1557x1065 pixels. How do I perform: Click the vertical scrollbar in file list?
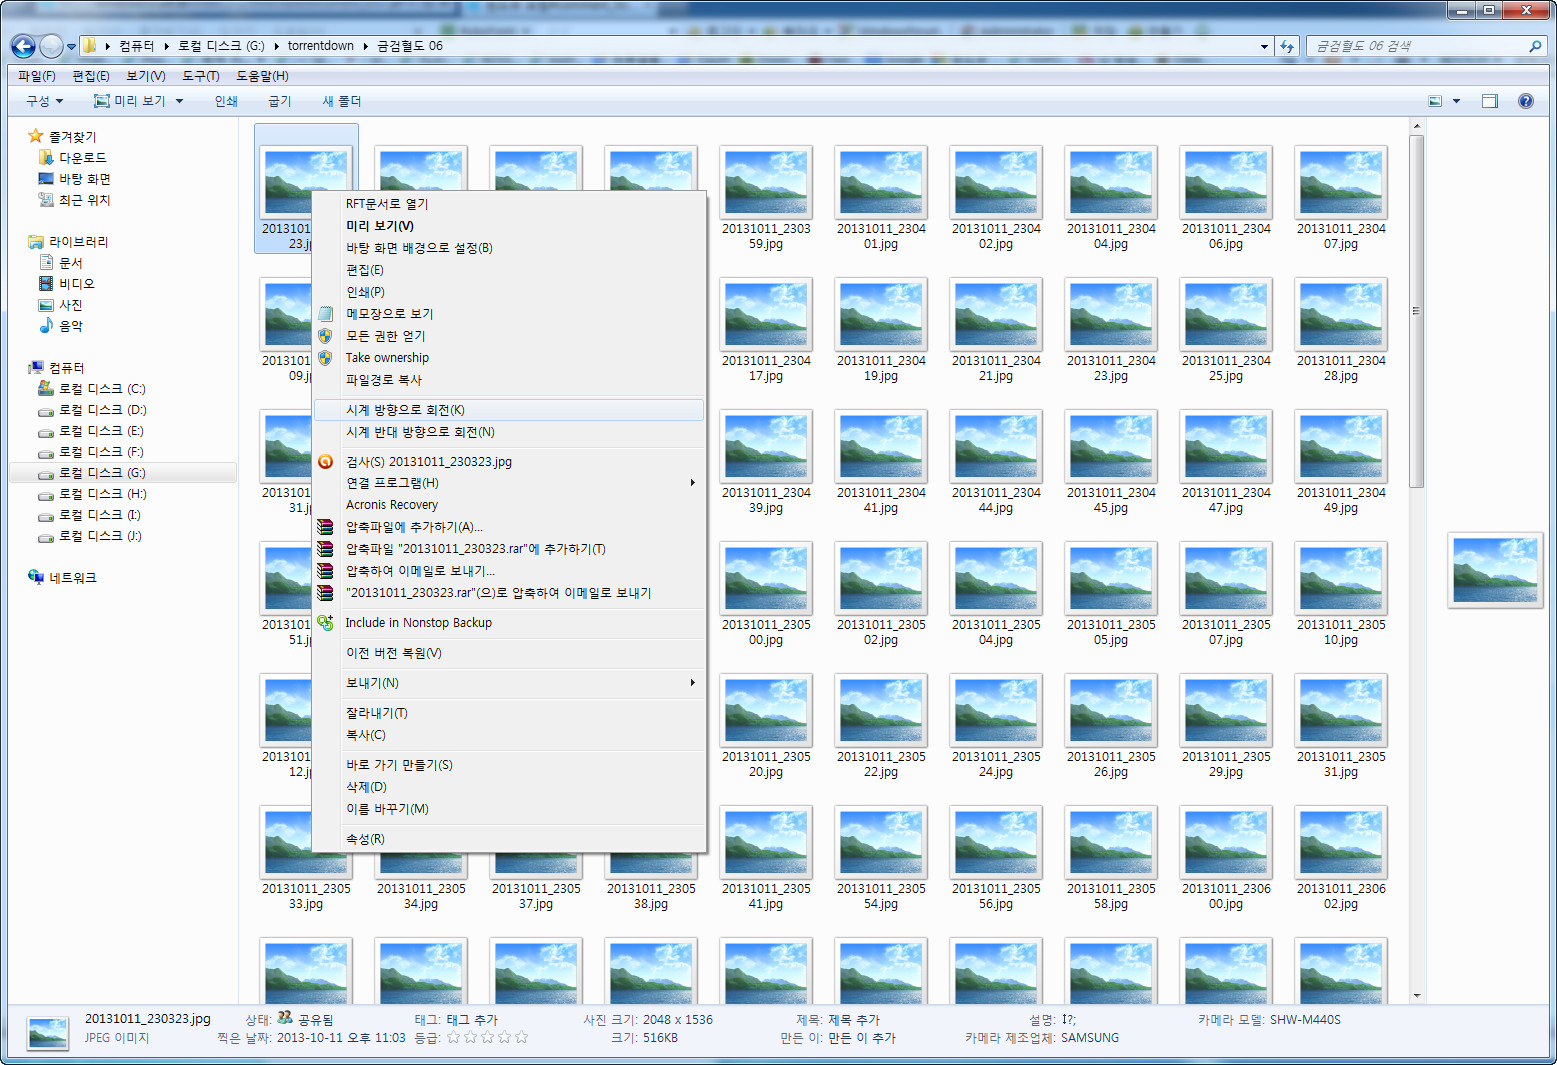(1416, 311)
